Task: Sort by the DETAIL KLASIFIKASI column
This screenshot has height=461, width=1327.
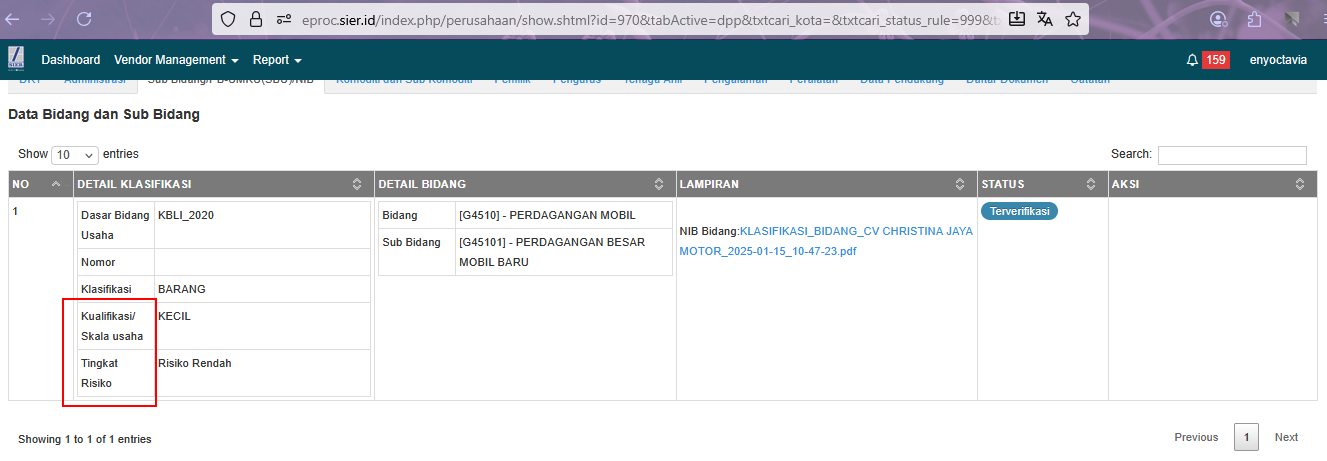Action: [x=357, y=184]
